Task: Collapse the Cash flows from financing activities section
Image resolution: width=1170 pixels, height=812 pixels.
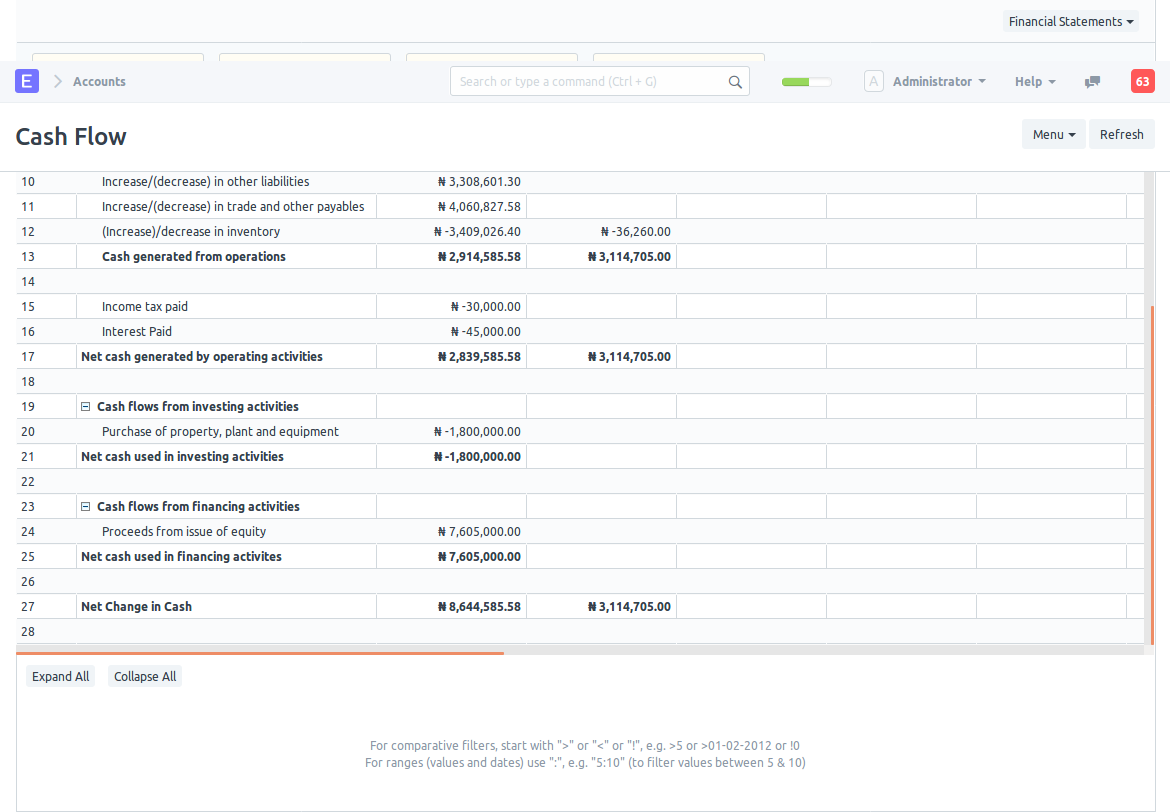Action: (x=85, y=506)
